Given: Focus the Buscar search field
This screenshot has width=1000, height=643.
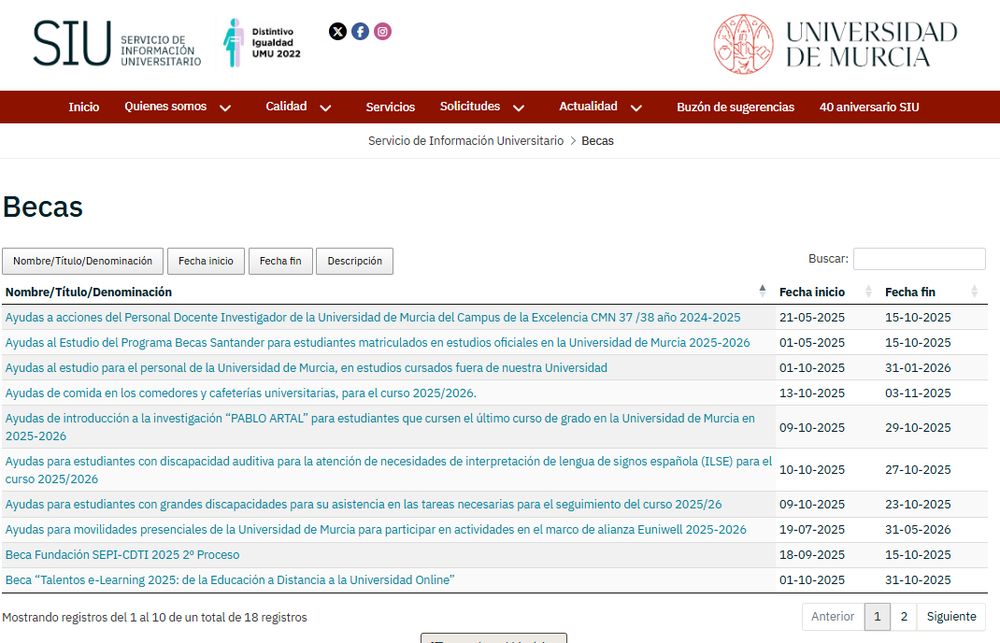Looking at the screenshot, I should [x=919, y=259].
